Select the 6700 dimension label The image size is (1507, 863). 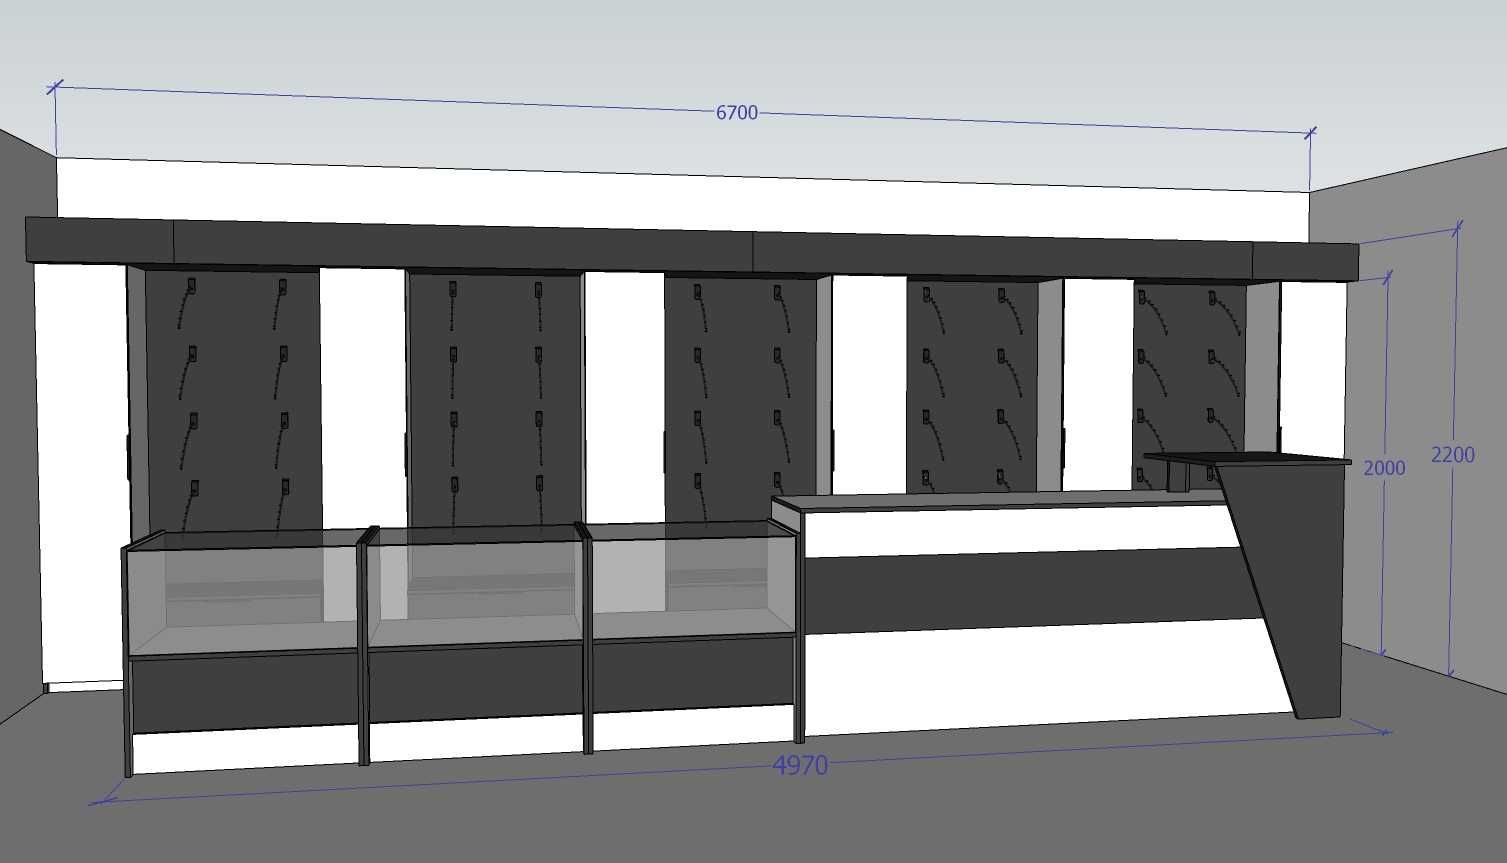pyautogui.click(x=737, y=113)
